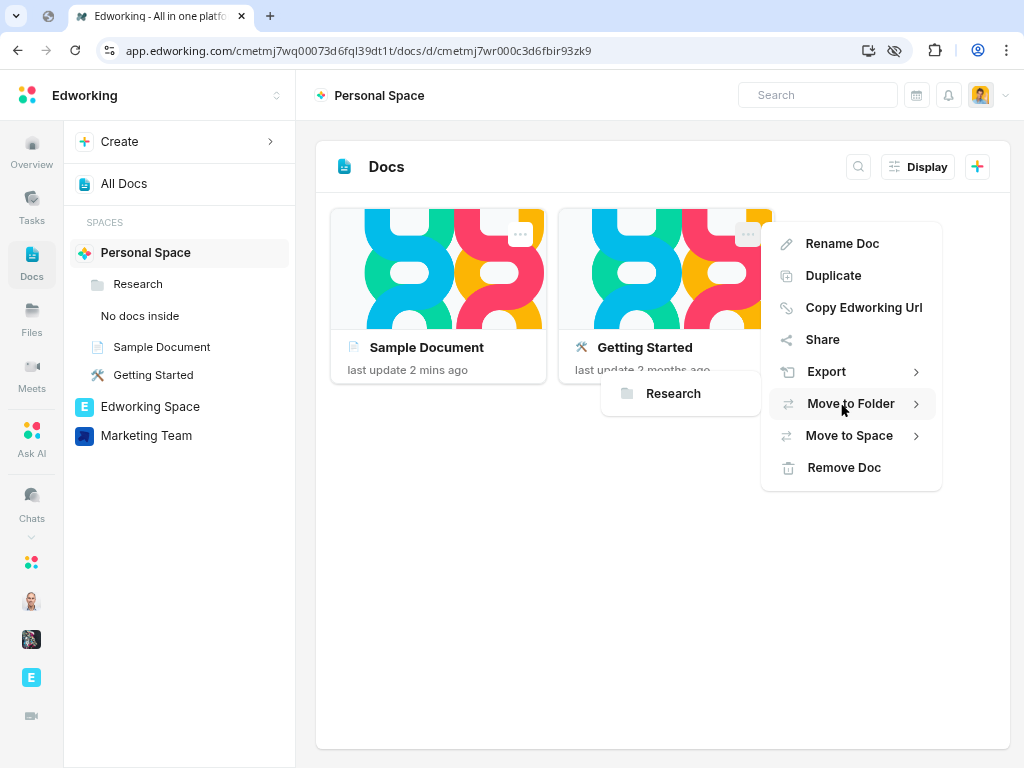Image resolution: width=1024 pixels, height=768 pixels.
Task: Click the search icon in Docs panel
Action: click(858, 167)
